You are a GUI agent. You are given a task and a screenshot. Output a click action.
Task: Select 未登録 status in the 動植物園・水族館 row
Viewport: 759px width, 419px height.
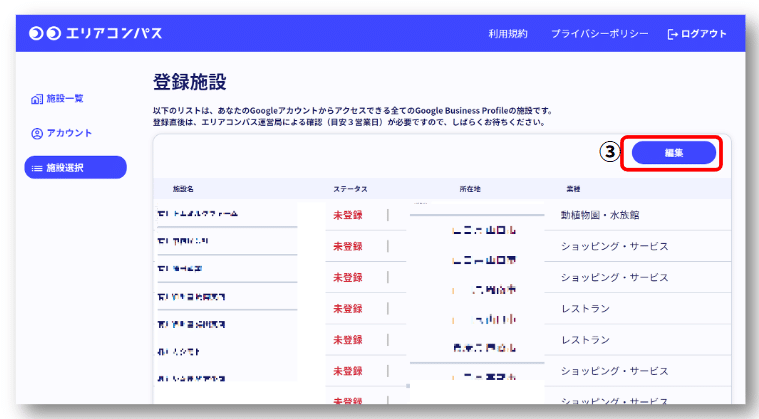[347, 214]
